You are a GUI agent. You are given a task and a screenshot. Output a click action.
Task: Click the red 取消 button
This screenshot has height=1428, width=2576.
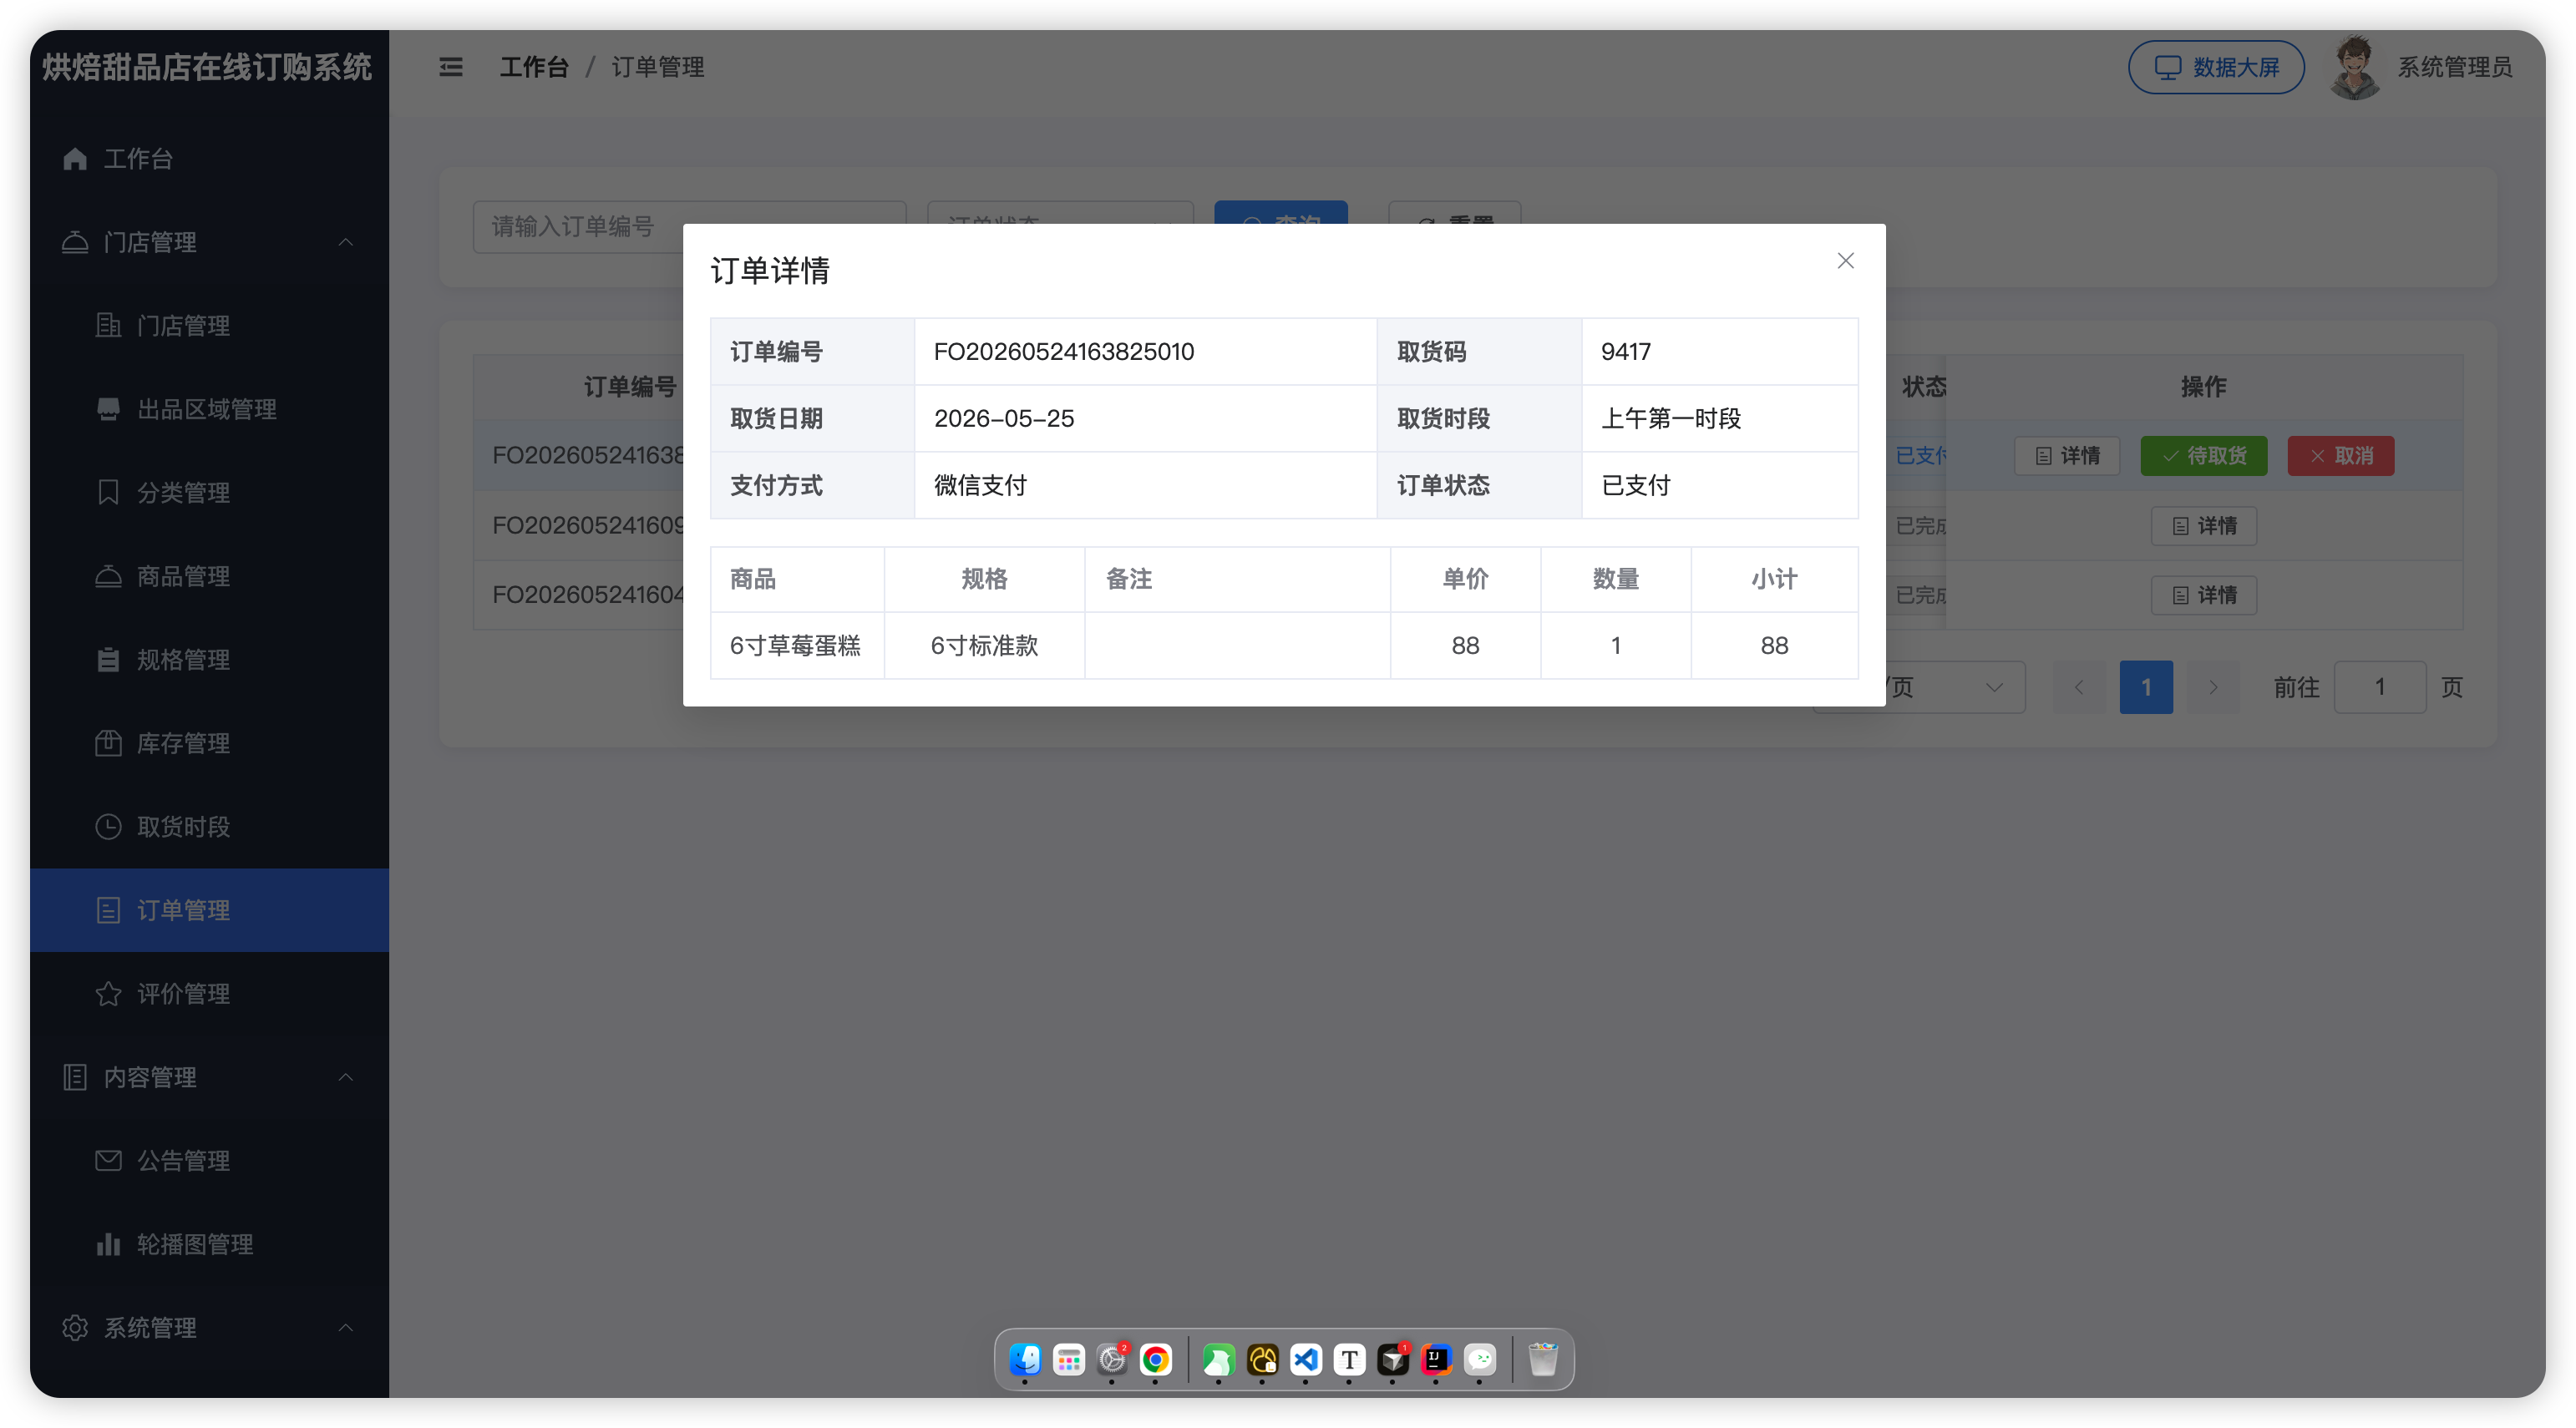pos(2340,455)
